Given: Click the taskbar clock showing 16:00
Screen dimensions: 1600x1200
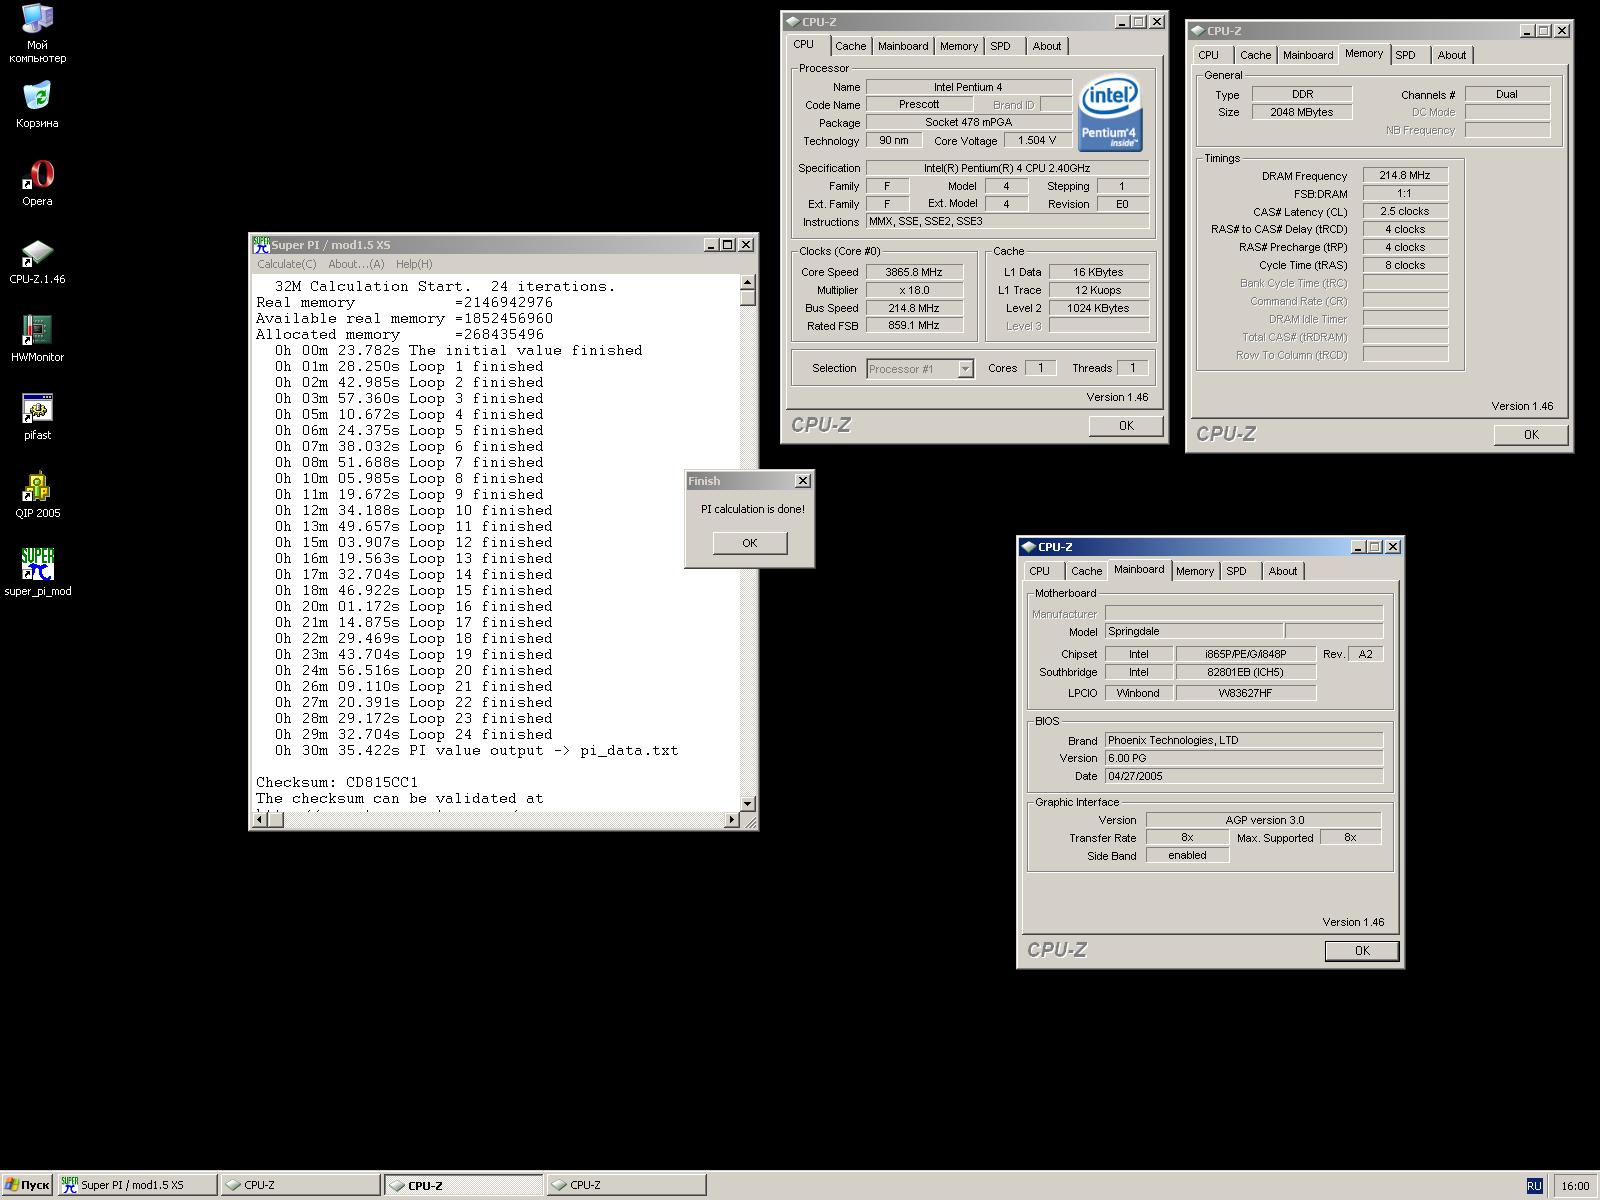Looking at the screenshot, I should (1575, 1186).
